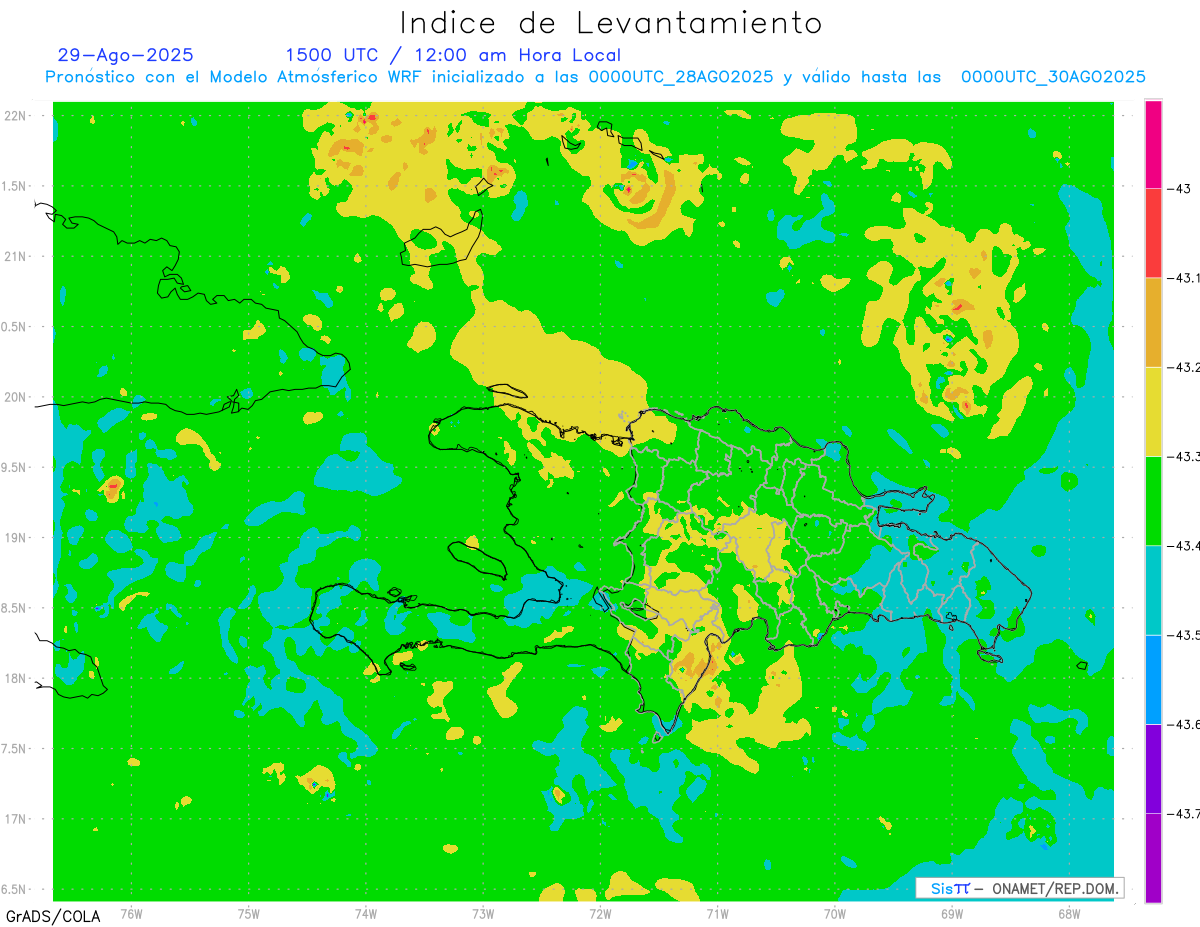Viewport: 1200px width, 927px height.
Task: Click the title "Indice de Levantamiento"
Action: [x=611, y=22]
